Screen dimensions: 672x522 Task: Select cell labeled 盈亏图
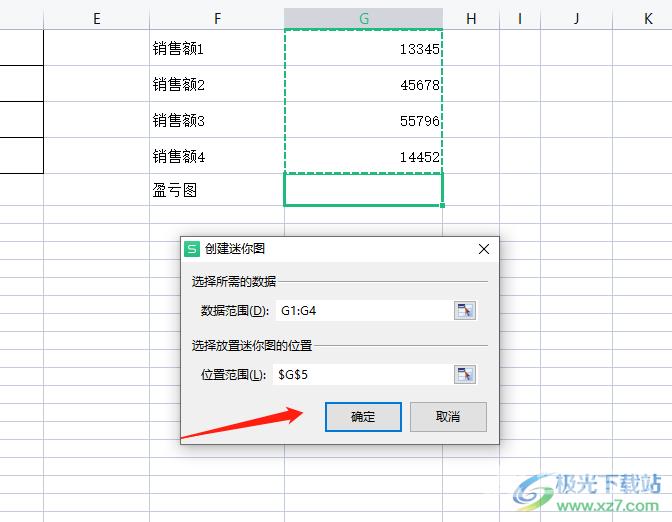click(217, 190)
